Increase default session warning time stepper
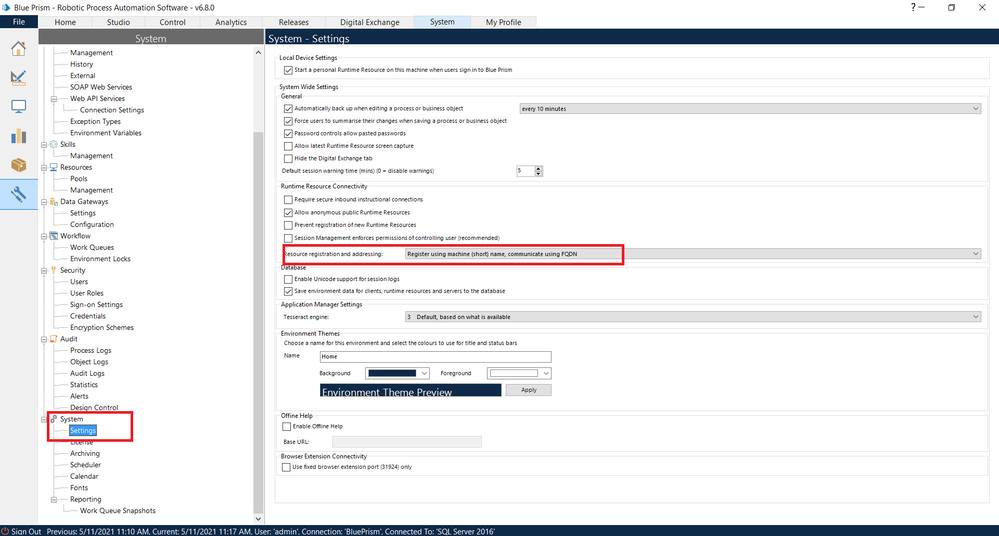The height and width of the screenshot is (536, 999). 539,168
